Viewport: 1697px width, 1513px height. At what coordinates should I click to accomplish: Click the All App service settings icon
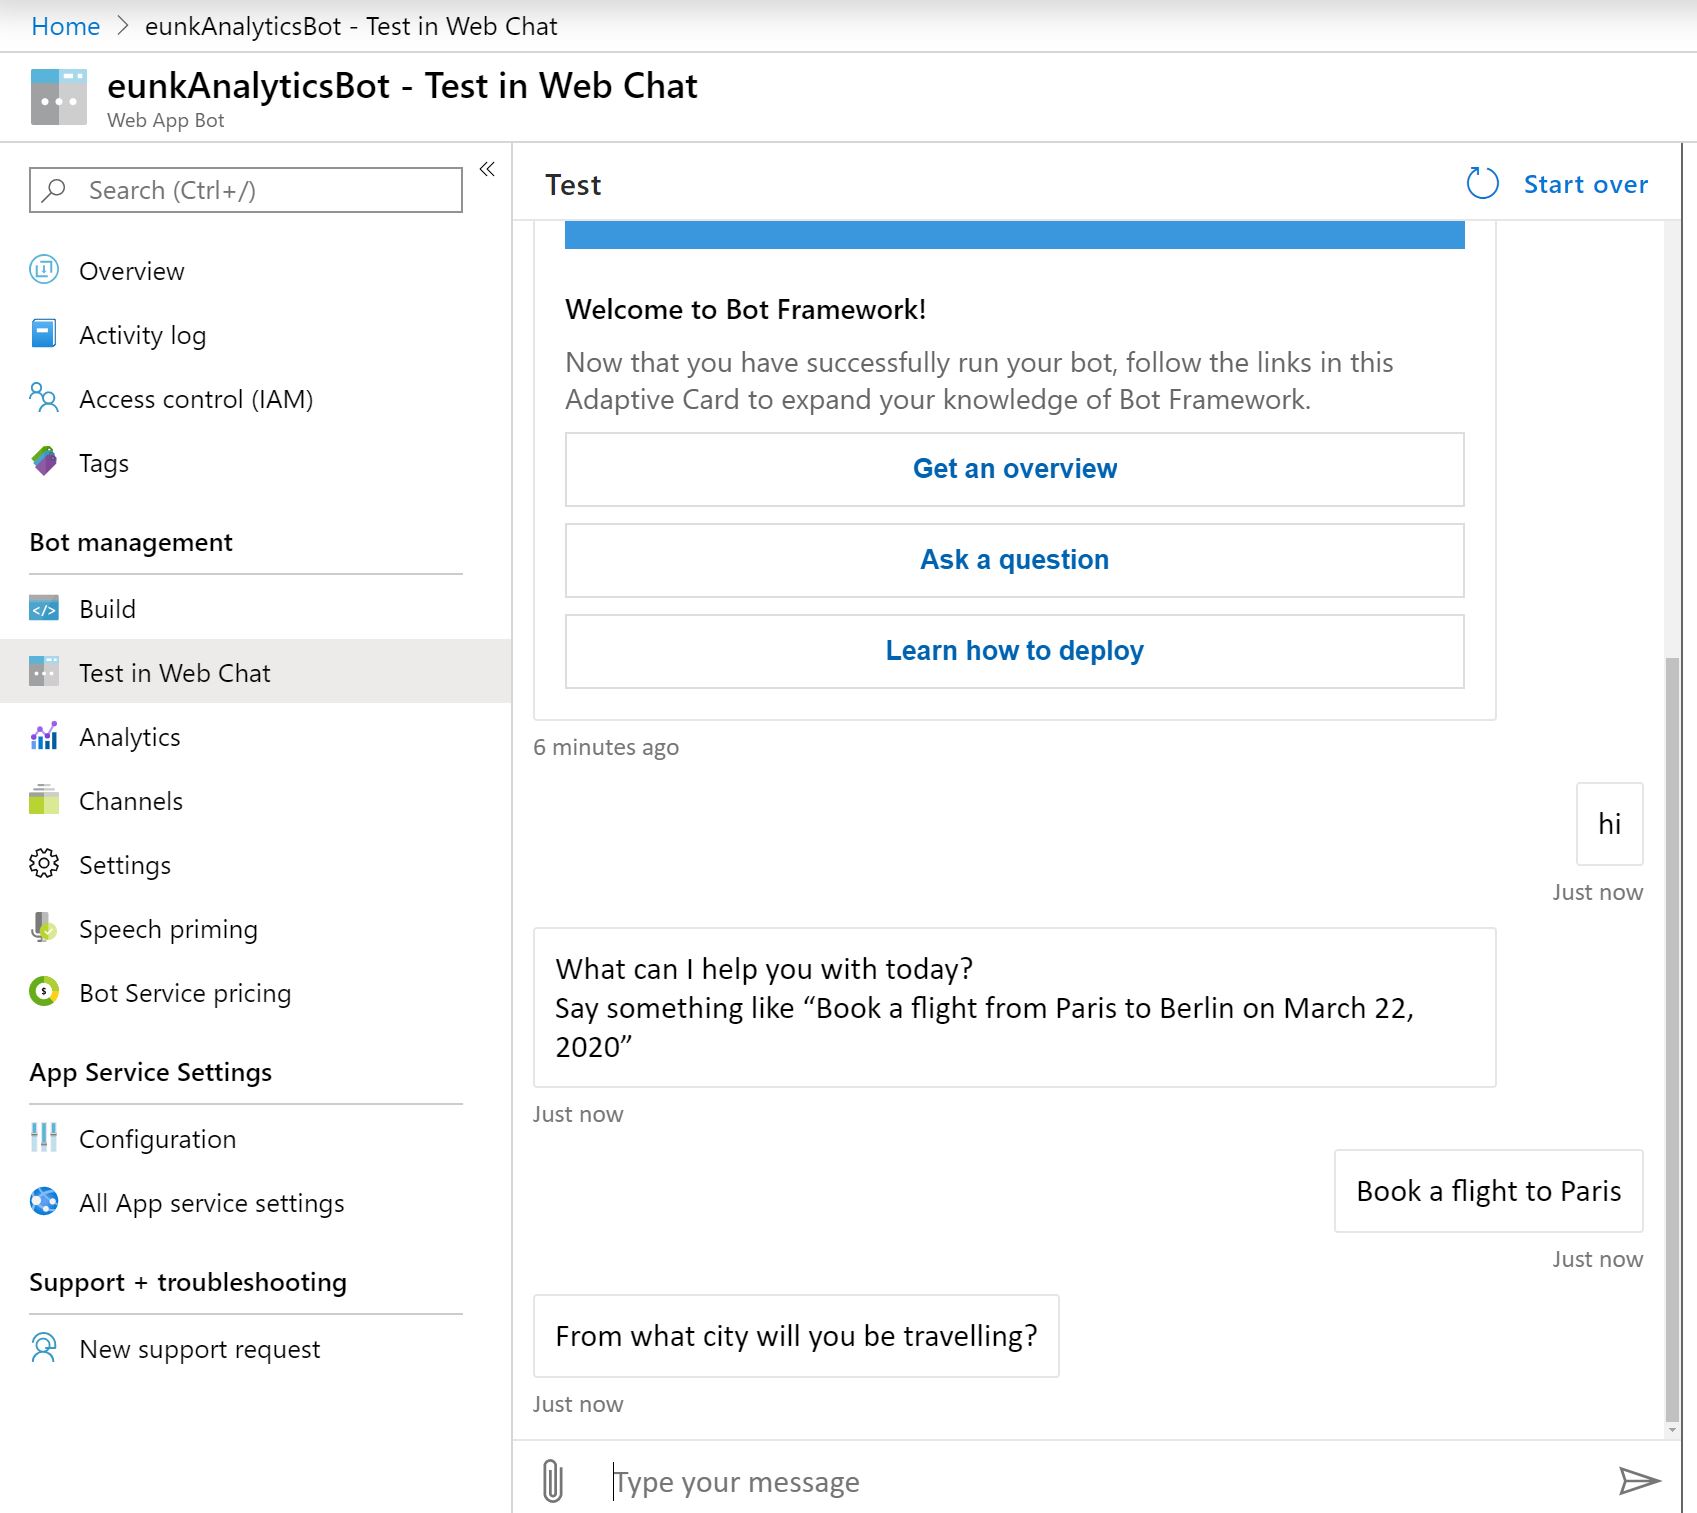pos(44,1202)
